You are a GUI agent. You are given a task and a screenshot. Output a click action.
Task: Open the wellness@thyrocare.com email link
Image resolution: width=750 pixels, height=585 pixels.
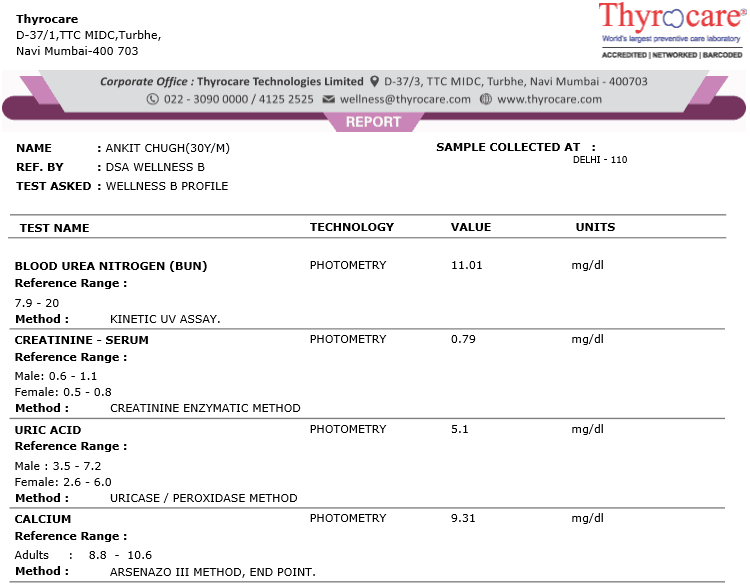pos(405,99)
